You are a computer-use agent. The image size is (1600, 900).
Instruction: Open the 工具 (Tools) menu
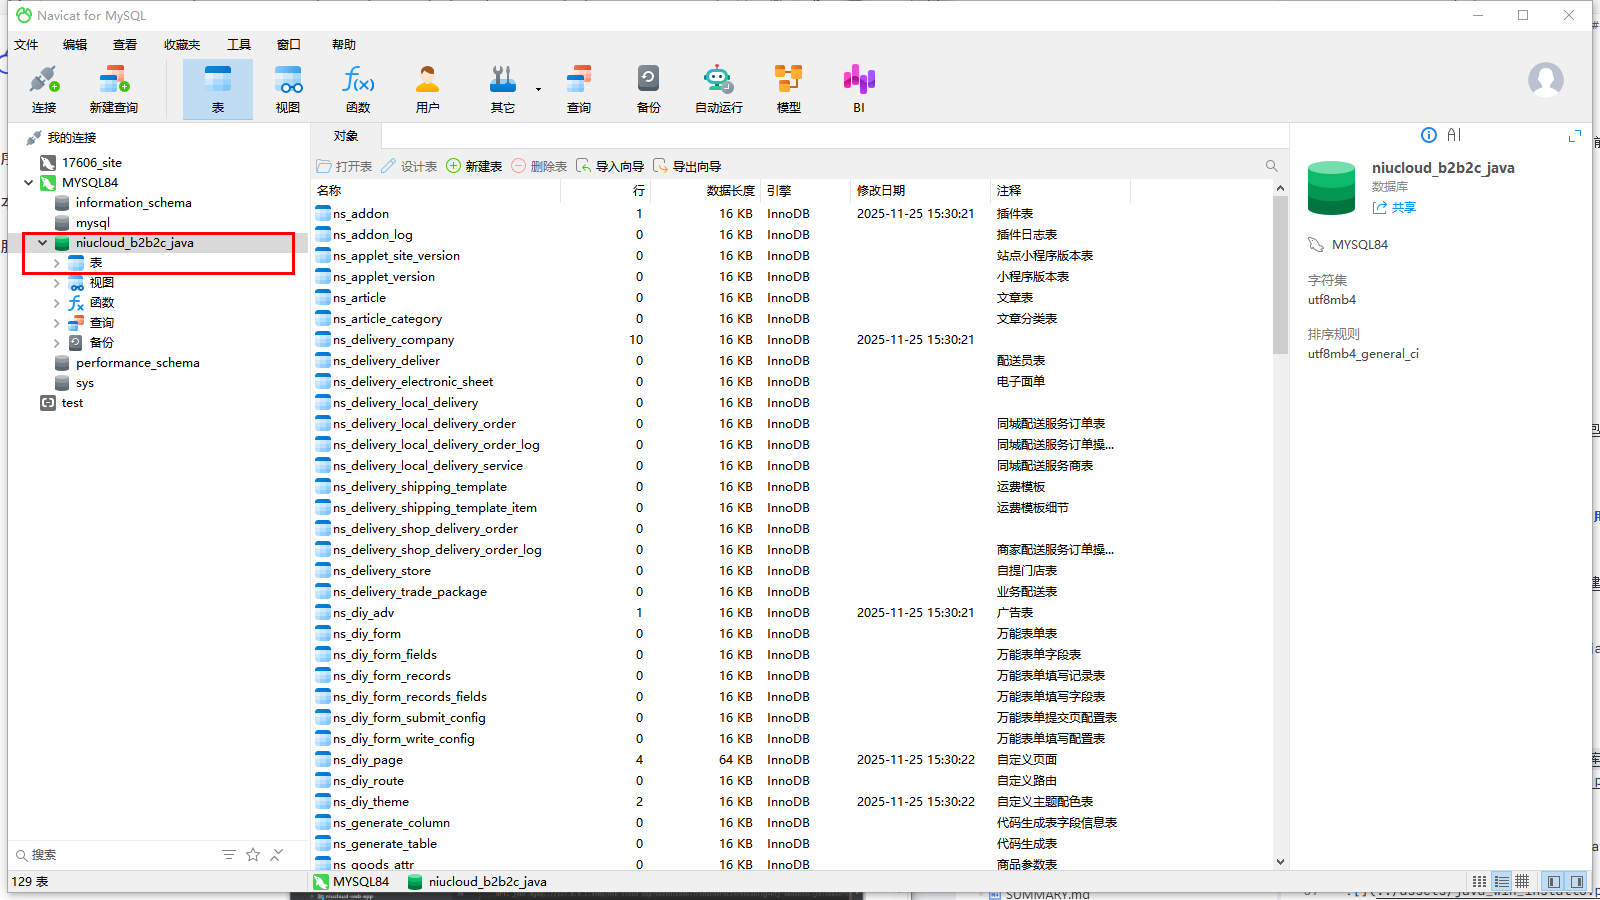pos(238,45)
